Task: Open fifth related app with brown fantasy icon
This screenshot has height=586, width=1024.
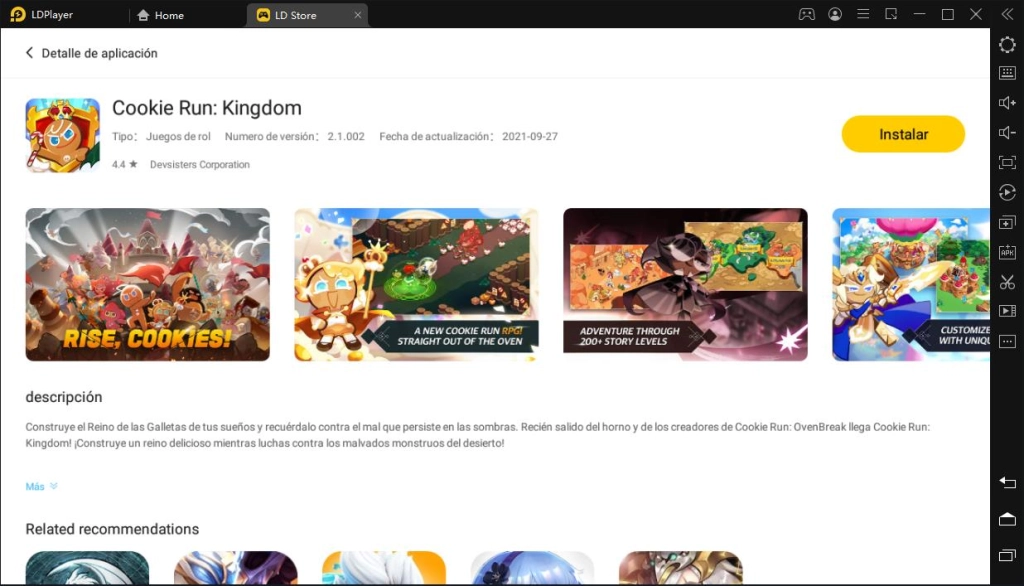Action: pos(680,568)
